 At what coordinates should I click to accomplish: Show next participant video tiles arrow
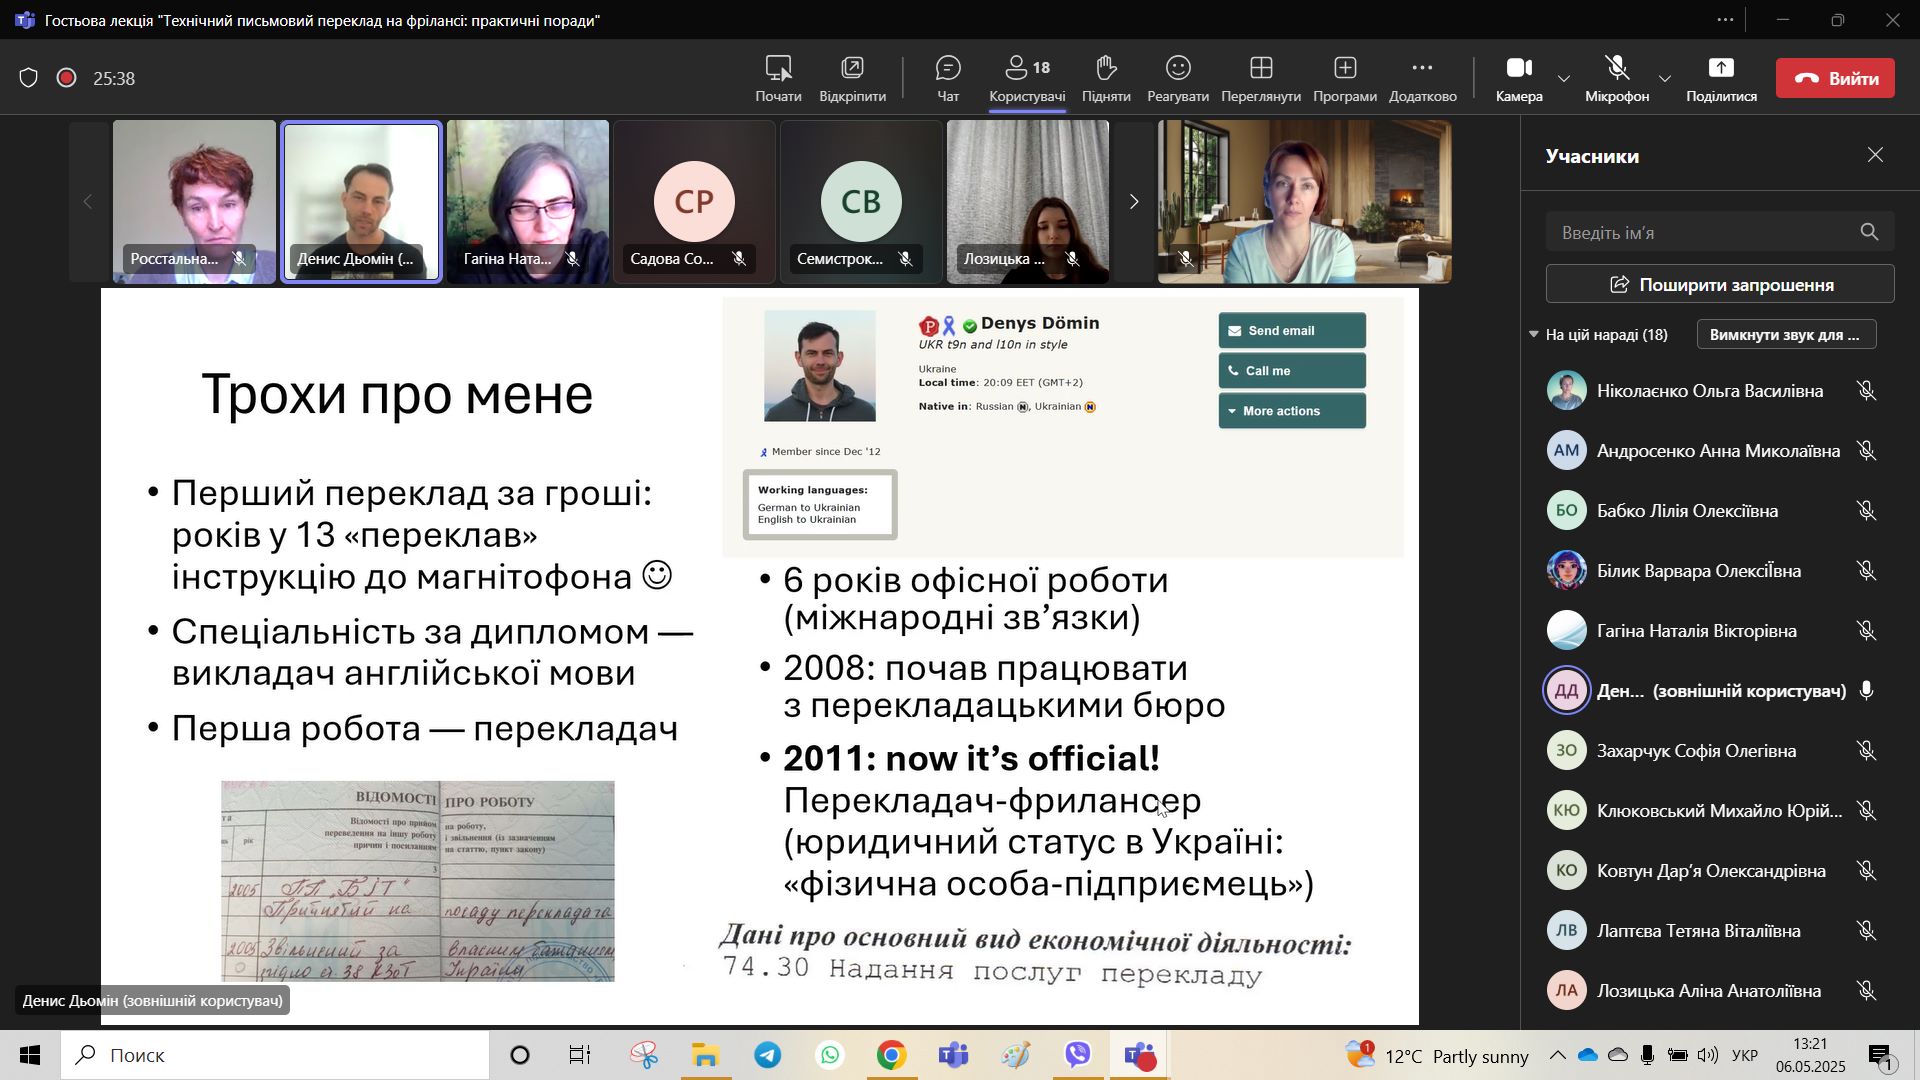coord(1133,202)
